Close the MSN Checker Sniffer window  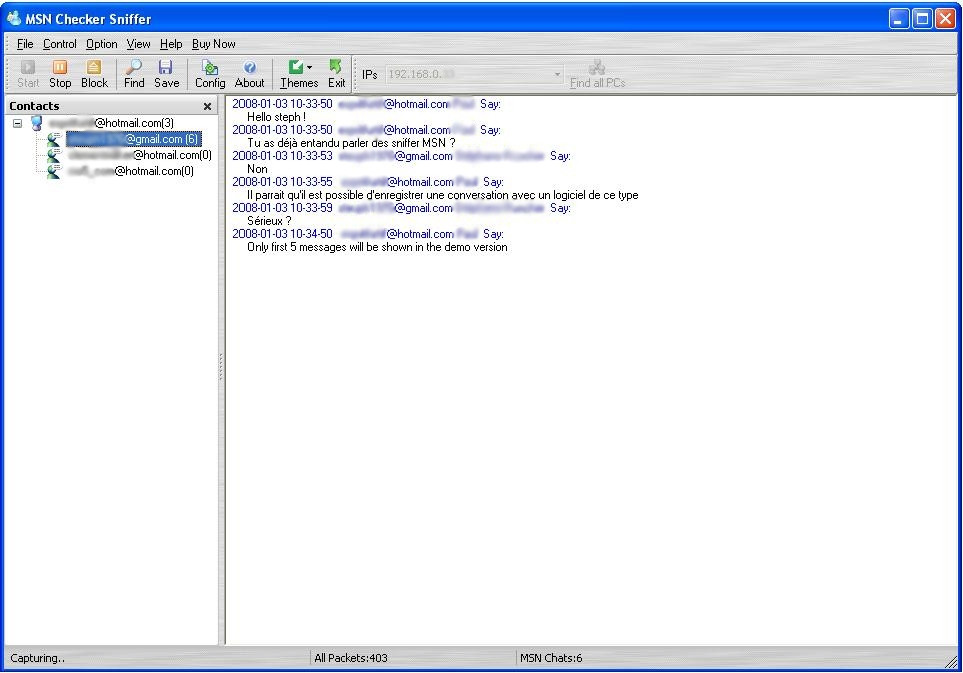point(945,18)
